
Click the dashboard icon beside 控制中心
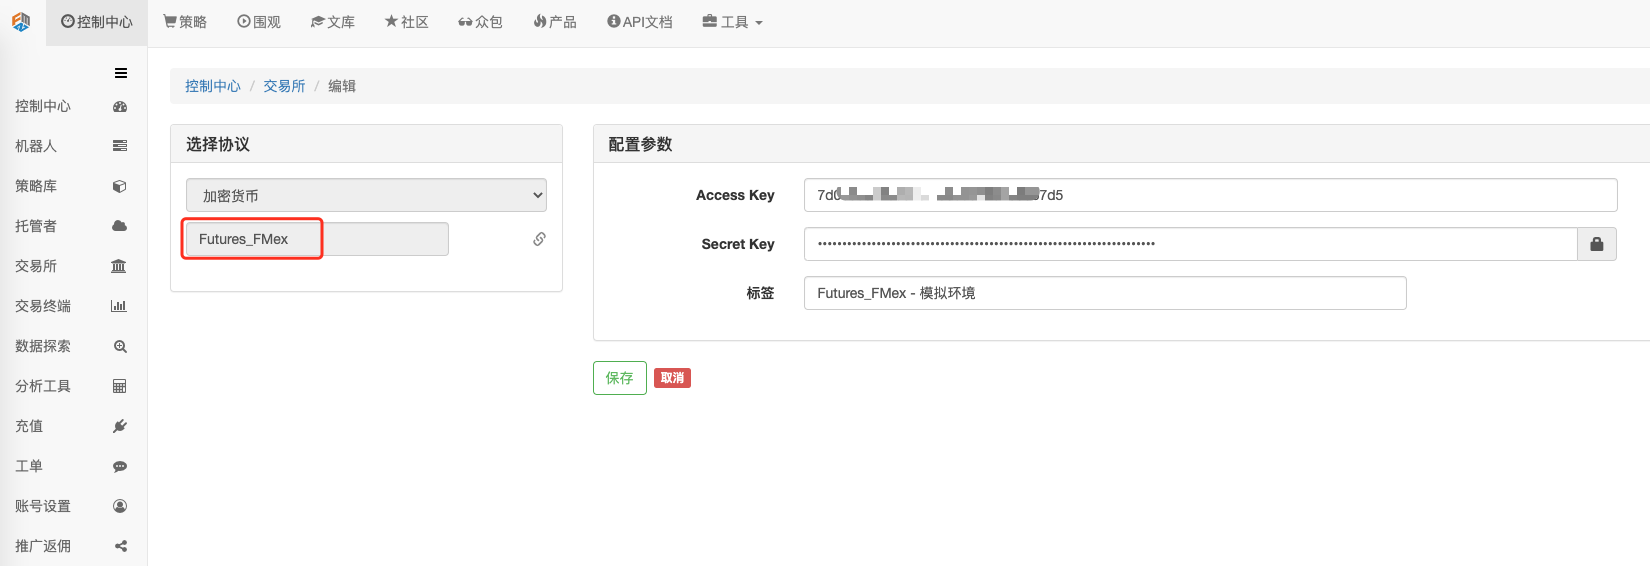(x=120, y=107)
